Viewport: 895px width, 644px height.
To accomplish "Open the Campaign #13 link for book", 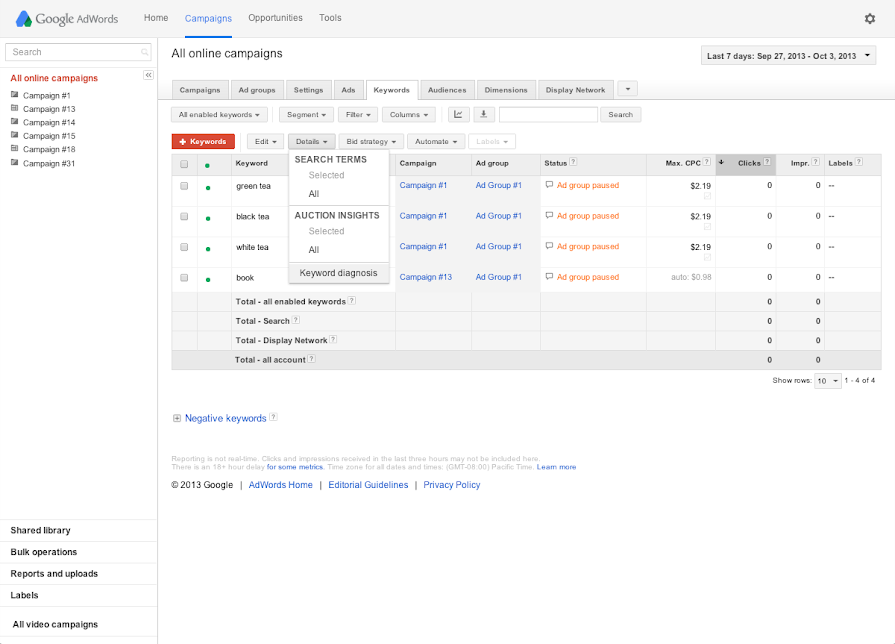I will coord(425,277).
